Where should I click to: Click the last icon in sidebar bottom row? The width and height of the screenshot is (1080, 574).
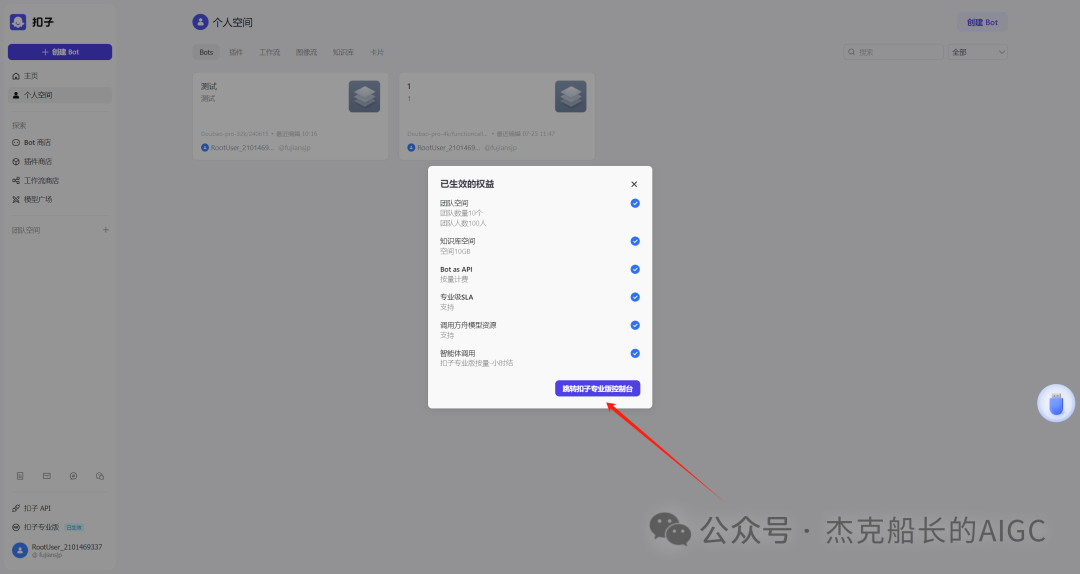100,476
